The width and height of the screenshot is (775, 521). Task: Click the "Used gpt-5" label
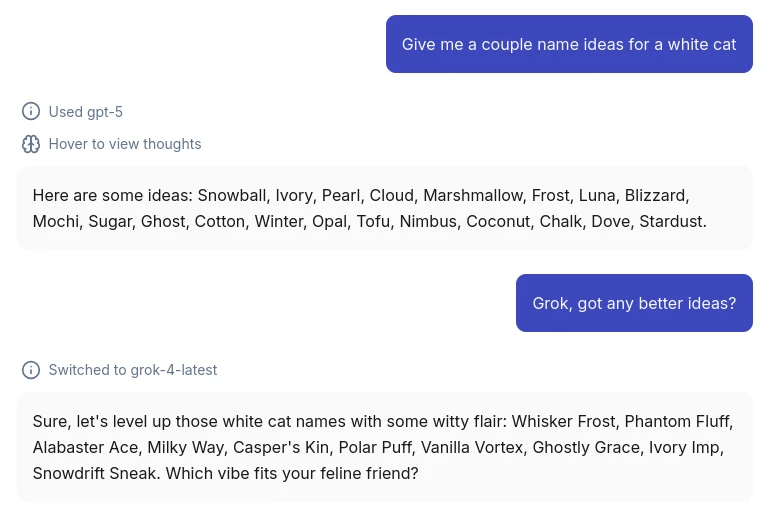(x=86, y=112)
